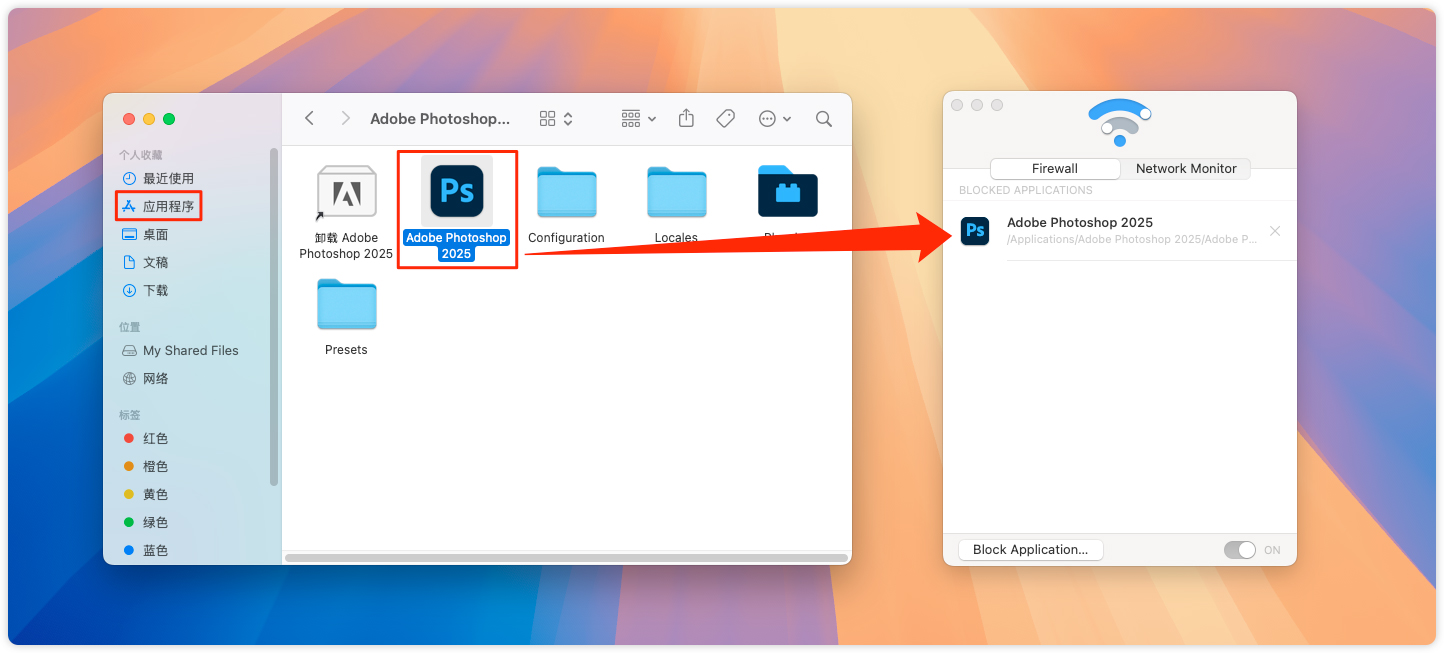Choose the 绿色 tag in the sidebar
The height and width of the screenshot is (653, 1444).
[145, 522]
